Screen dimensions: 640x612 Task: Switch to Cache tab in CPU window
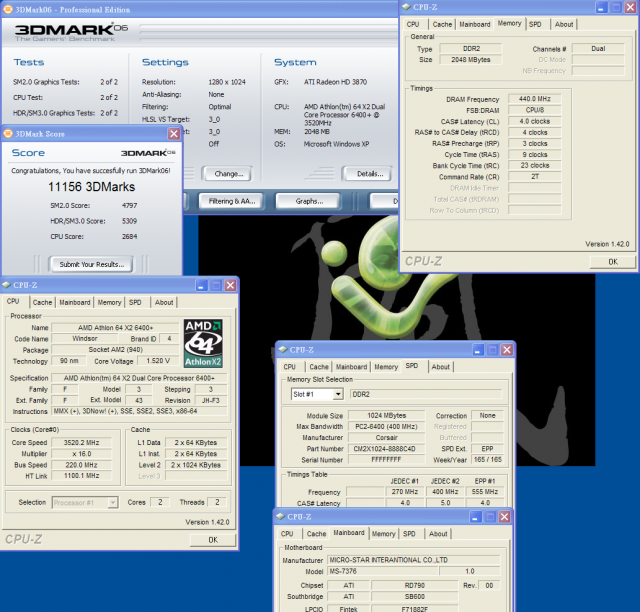pos(42,303)
